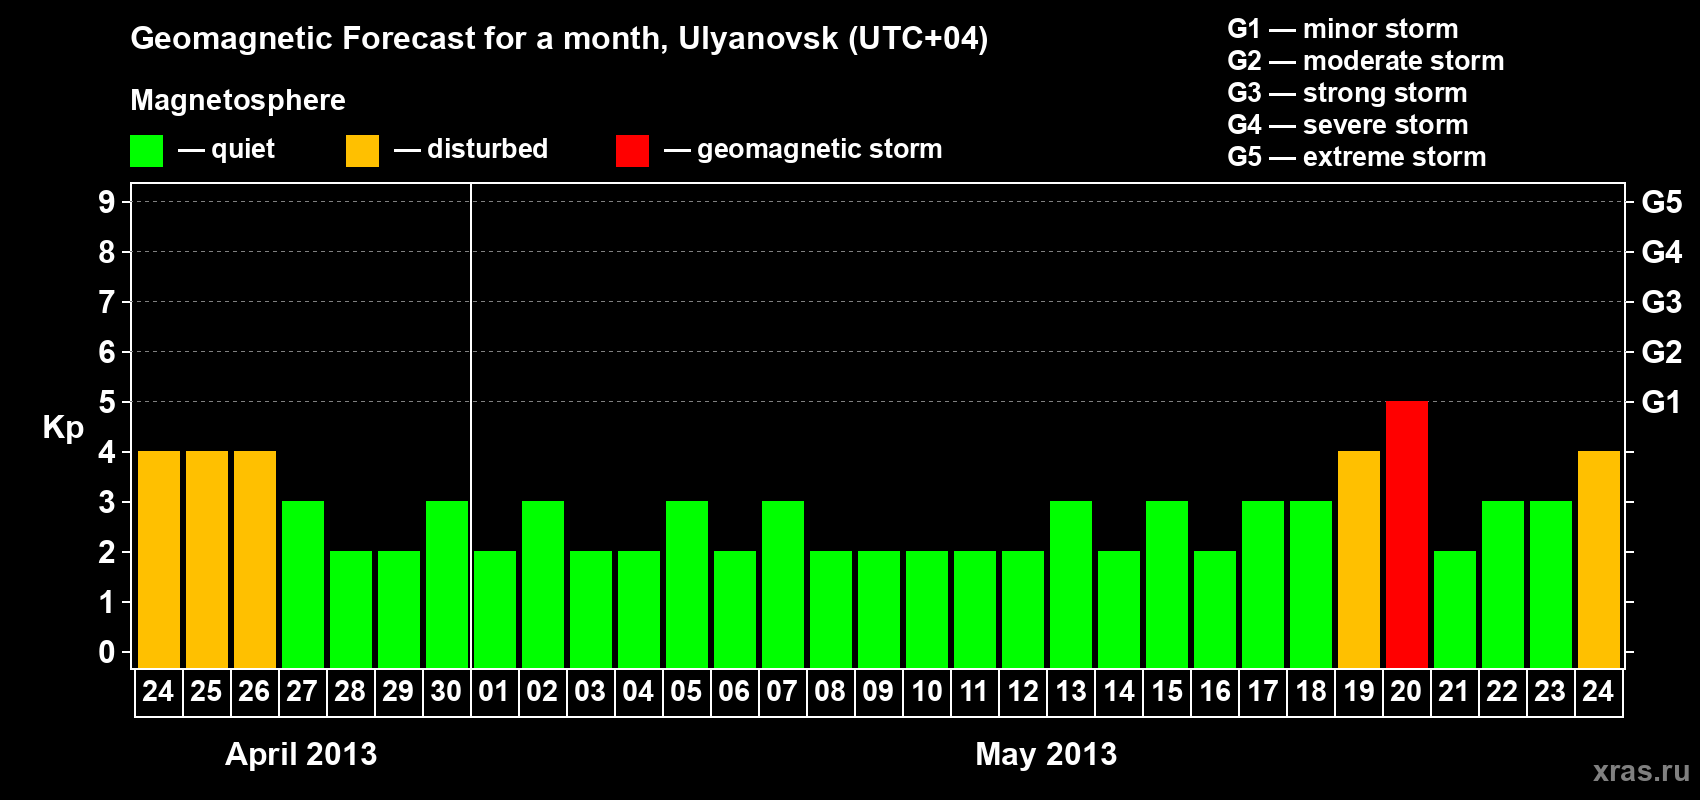Image resolution: width=1700 pixels, height=800 pixels.
Task: Click the 'G1 — minor storm' legend line
Action: coord(1343,29)
